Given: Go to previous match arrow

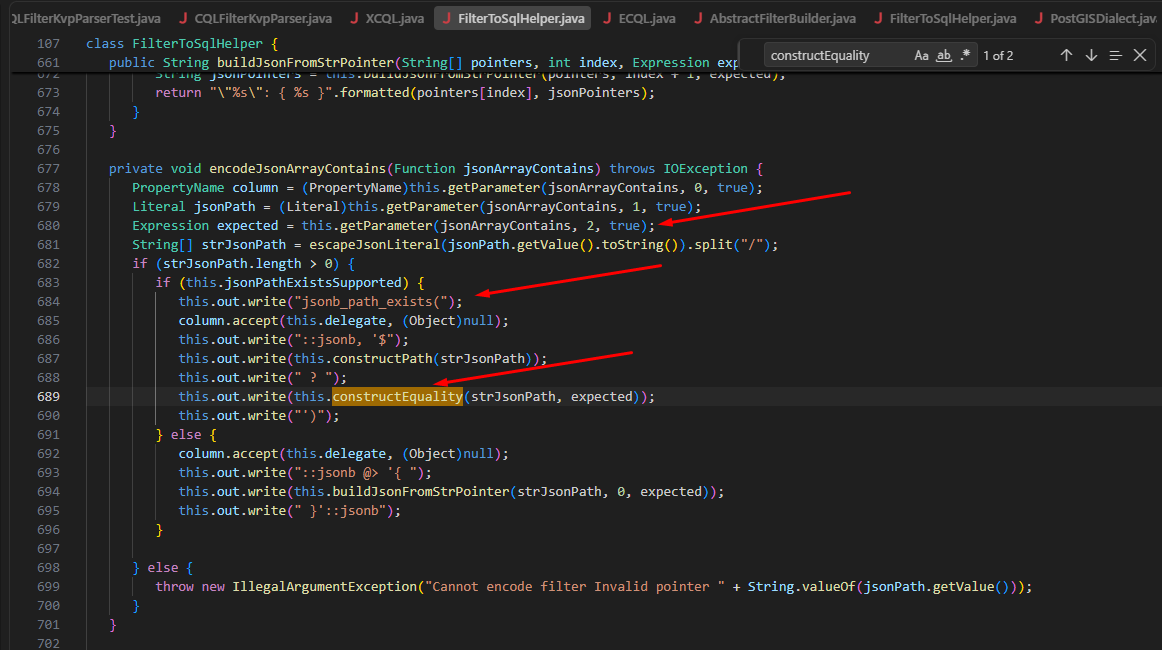Looking at the screenshot, I should [x=1066, y=56].
